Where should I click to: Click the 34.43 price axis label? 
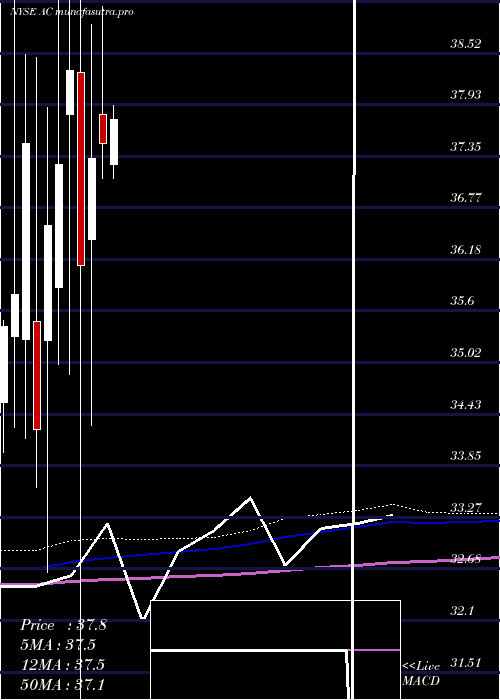[x=466, y=404]
